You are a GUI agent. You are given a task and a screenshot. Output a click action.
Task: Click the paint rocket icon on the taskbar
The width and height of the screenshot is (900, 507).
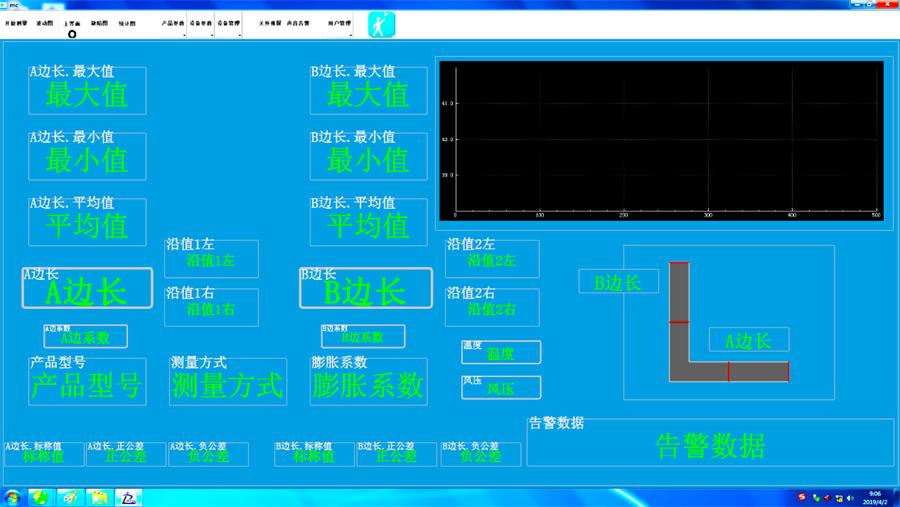pos(70,497)
